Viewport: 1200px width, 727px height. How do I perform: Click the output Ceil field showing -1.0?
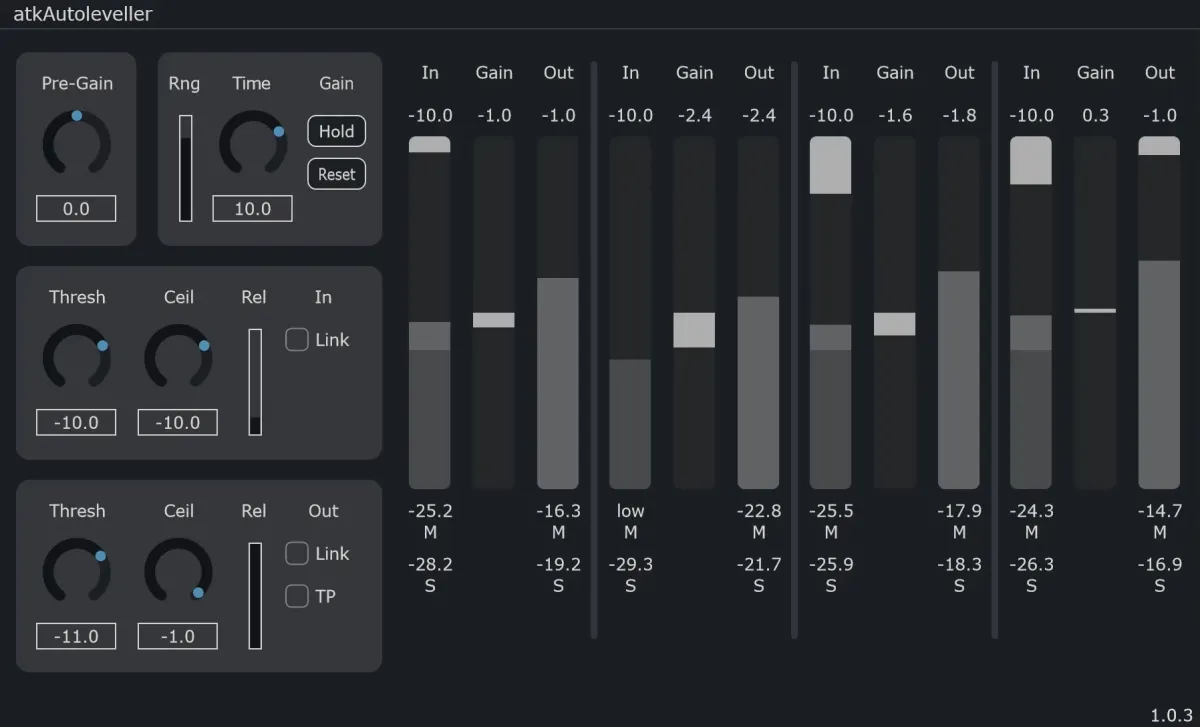click(178, 636)
